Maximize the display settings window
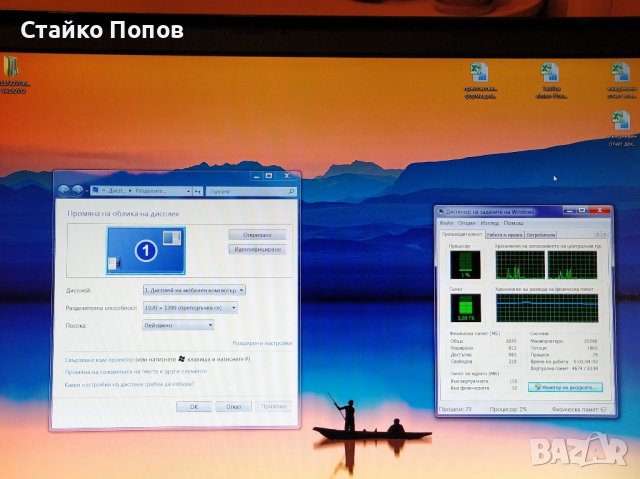Viewport: 640px width, 479px height. pos(269,176)
